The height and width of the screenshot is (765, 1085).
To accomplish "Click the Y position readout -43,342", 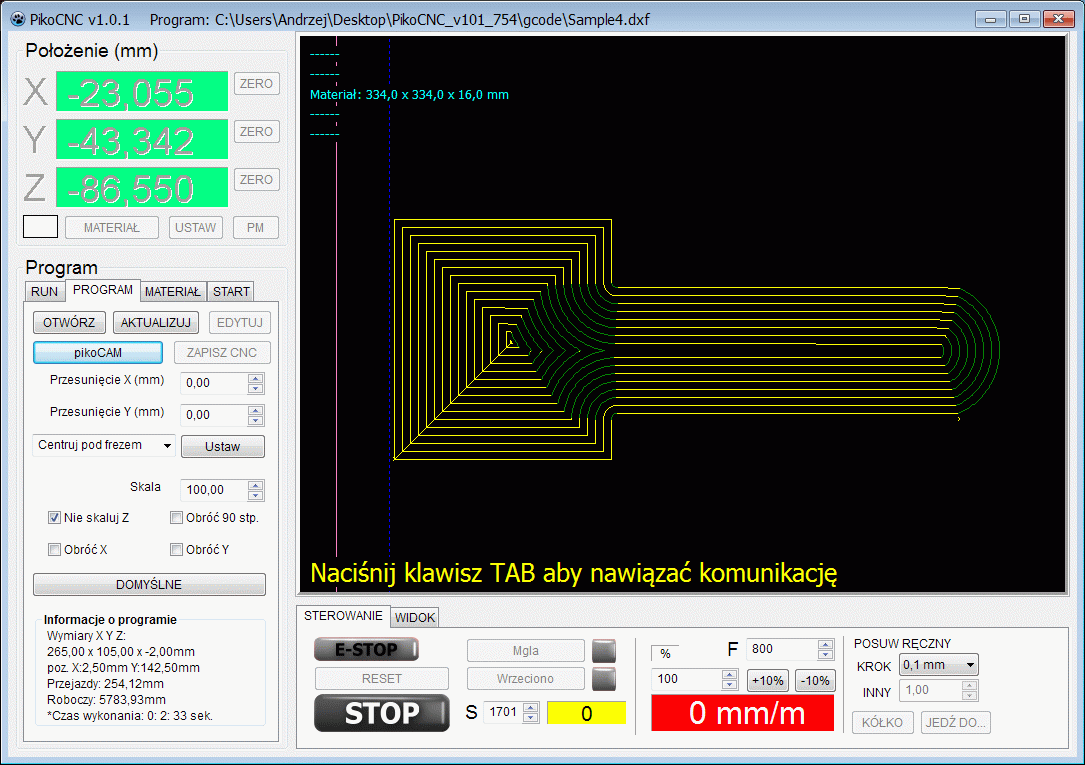I will pos(142,139).
